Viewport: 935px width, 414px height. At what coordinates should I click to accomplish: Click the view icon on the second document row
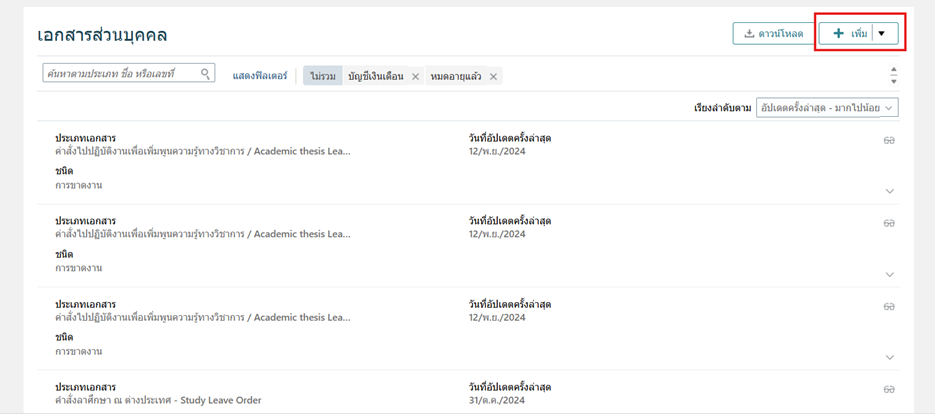tap(888, 223)
